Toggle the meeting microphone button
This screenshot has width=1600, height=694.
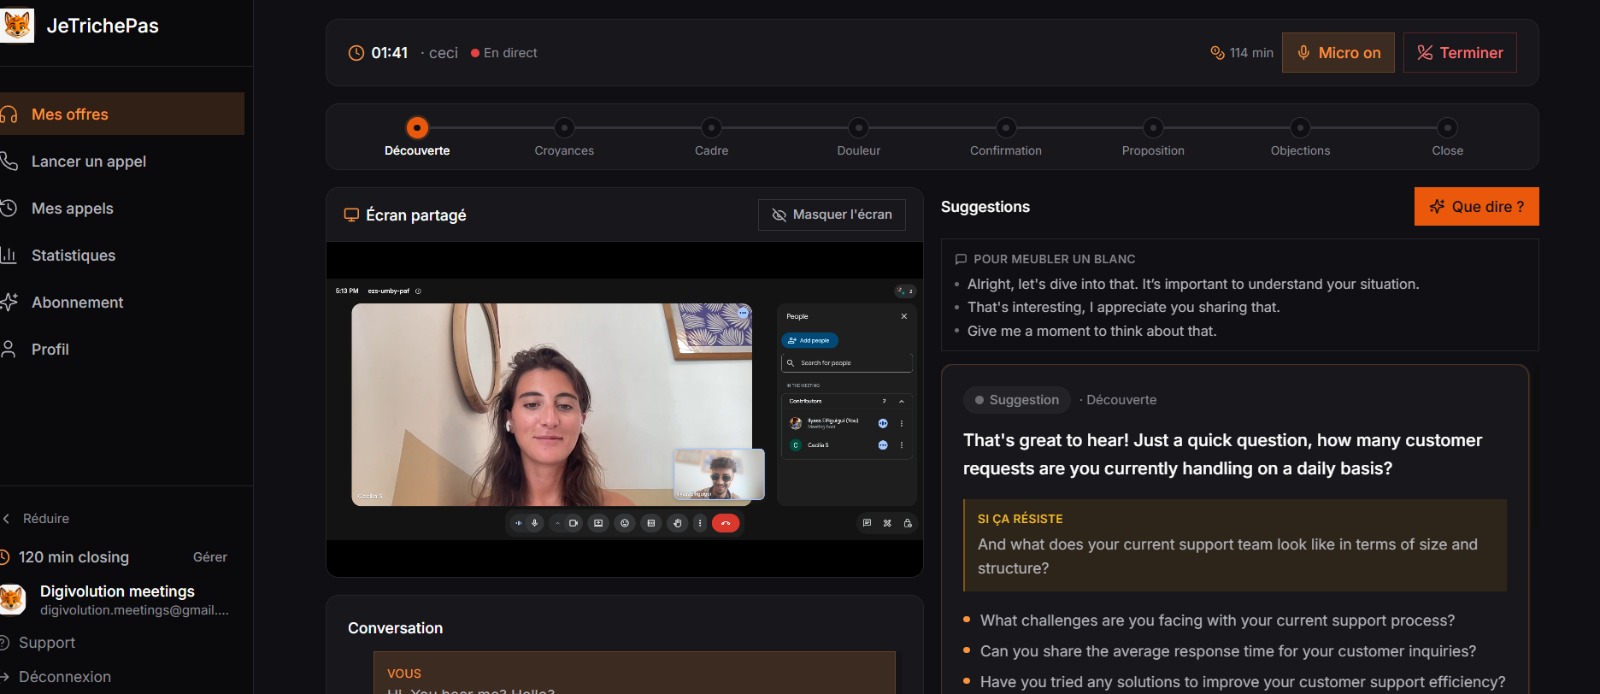tap(534, 523)
